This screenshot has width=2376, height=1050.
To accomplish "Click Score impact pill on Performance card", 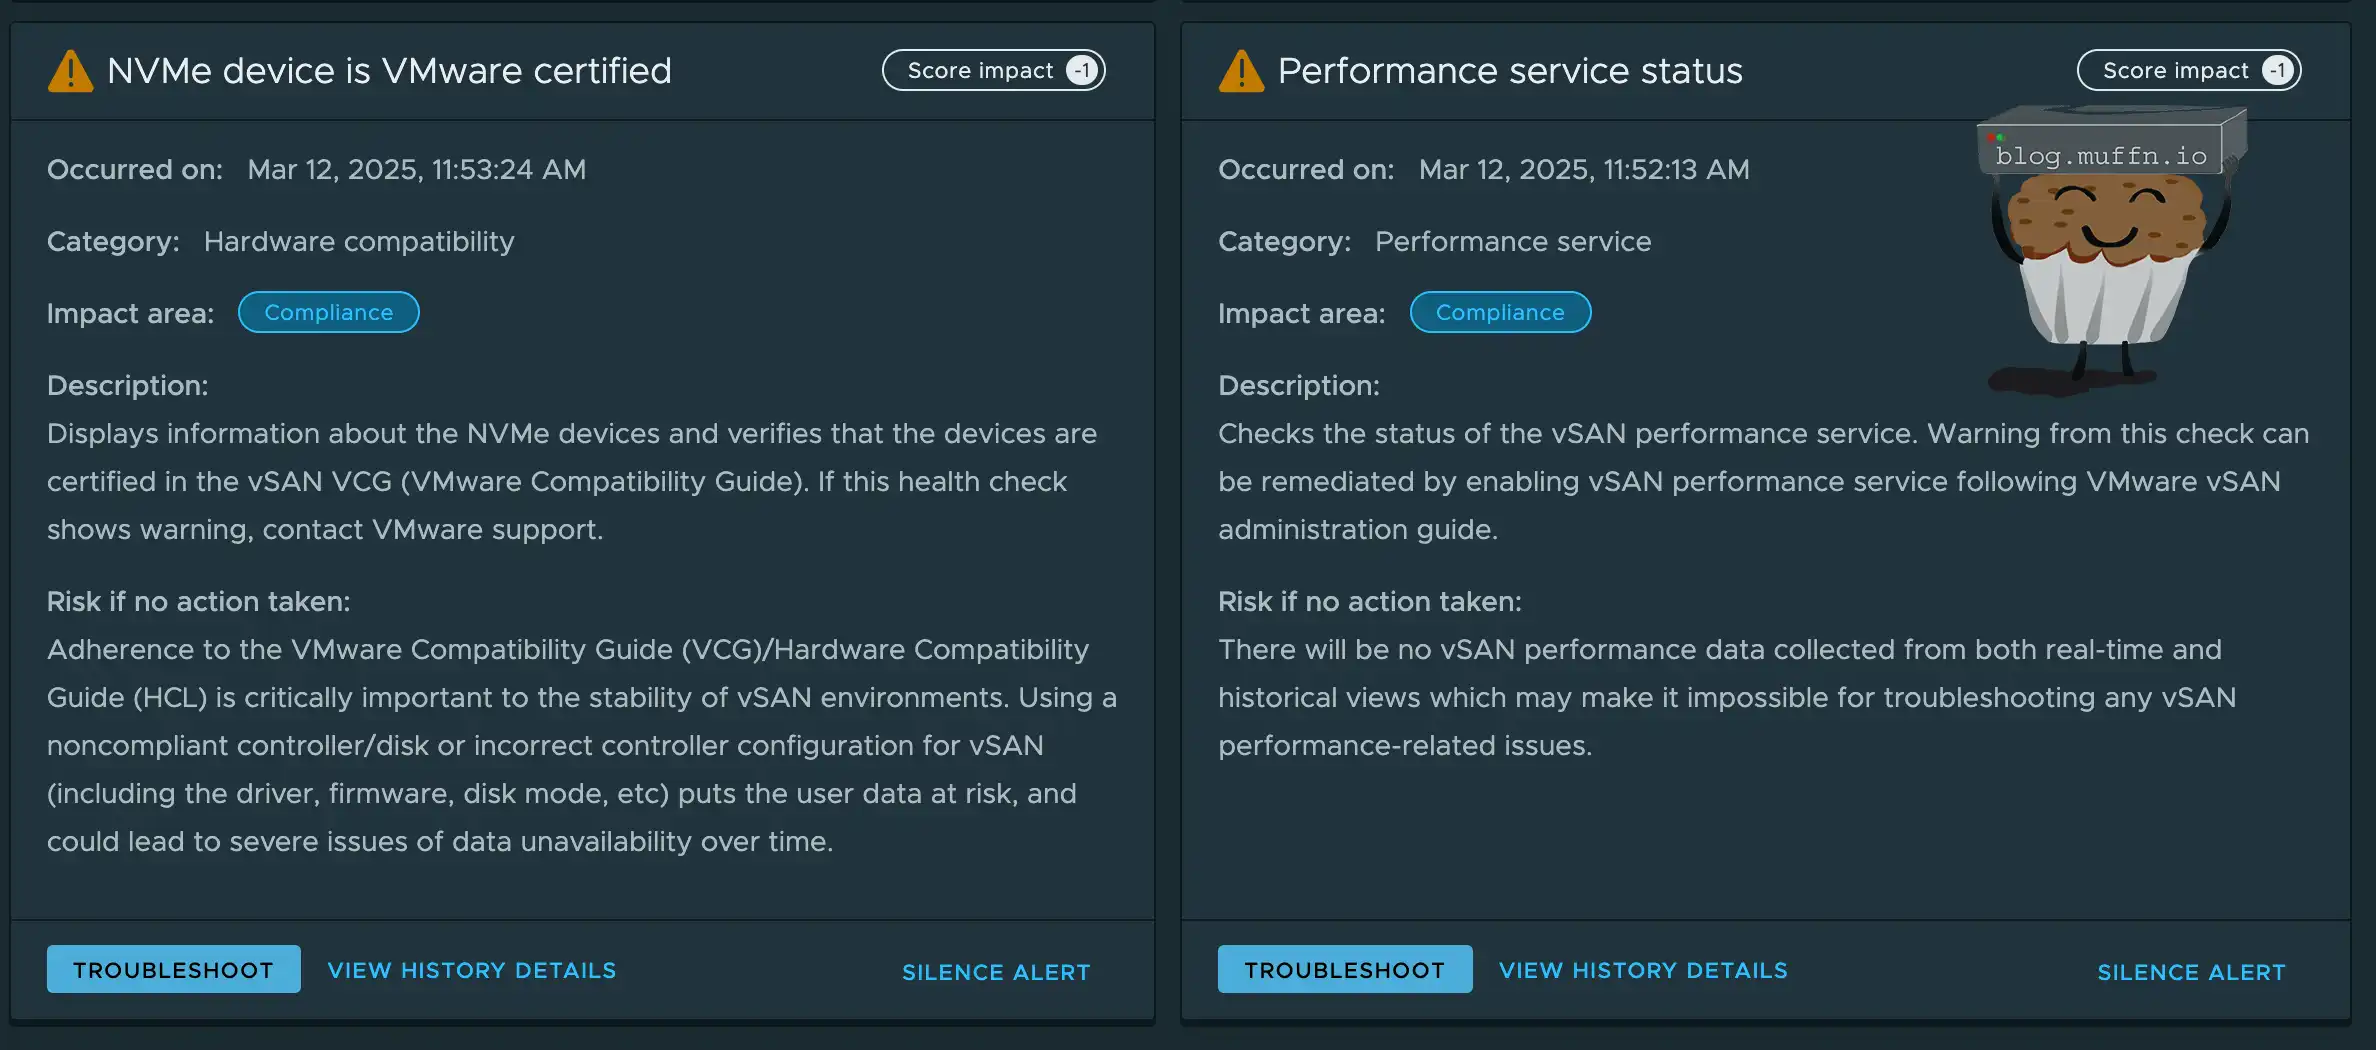I will (x=2175, y=70).
